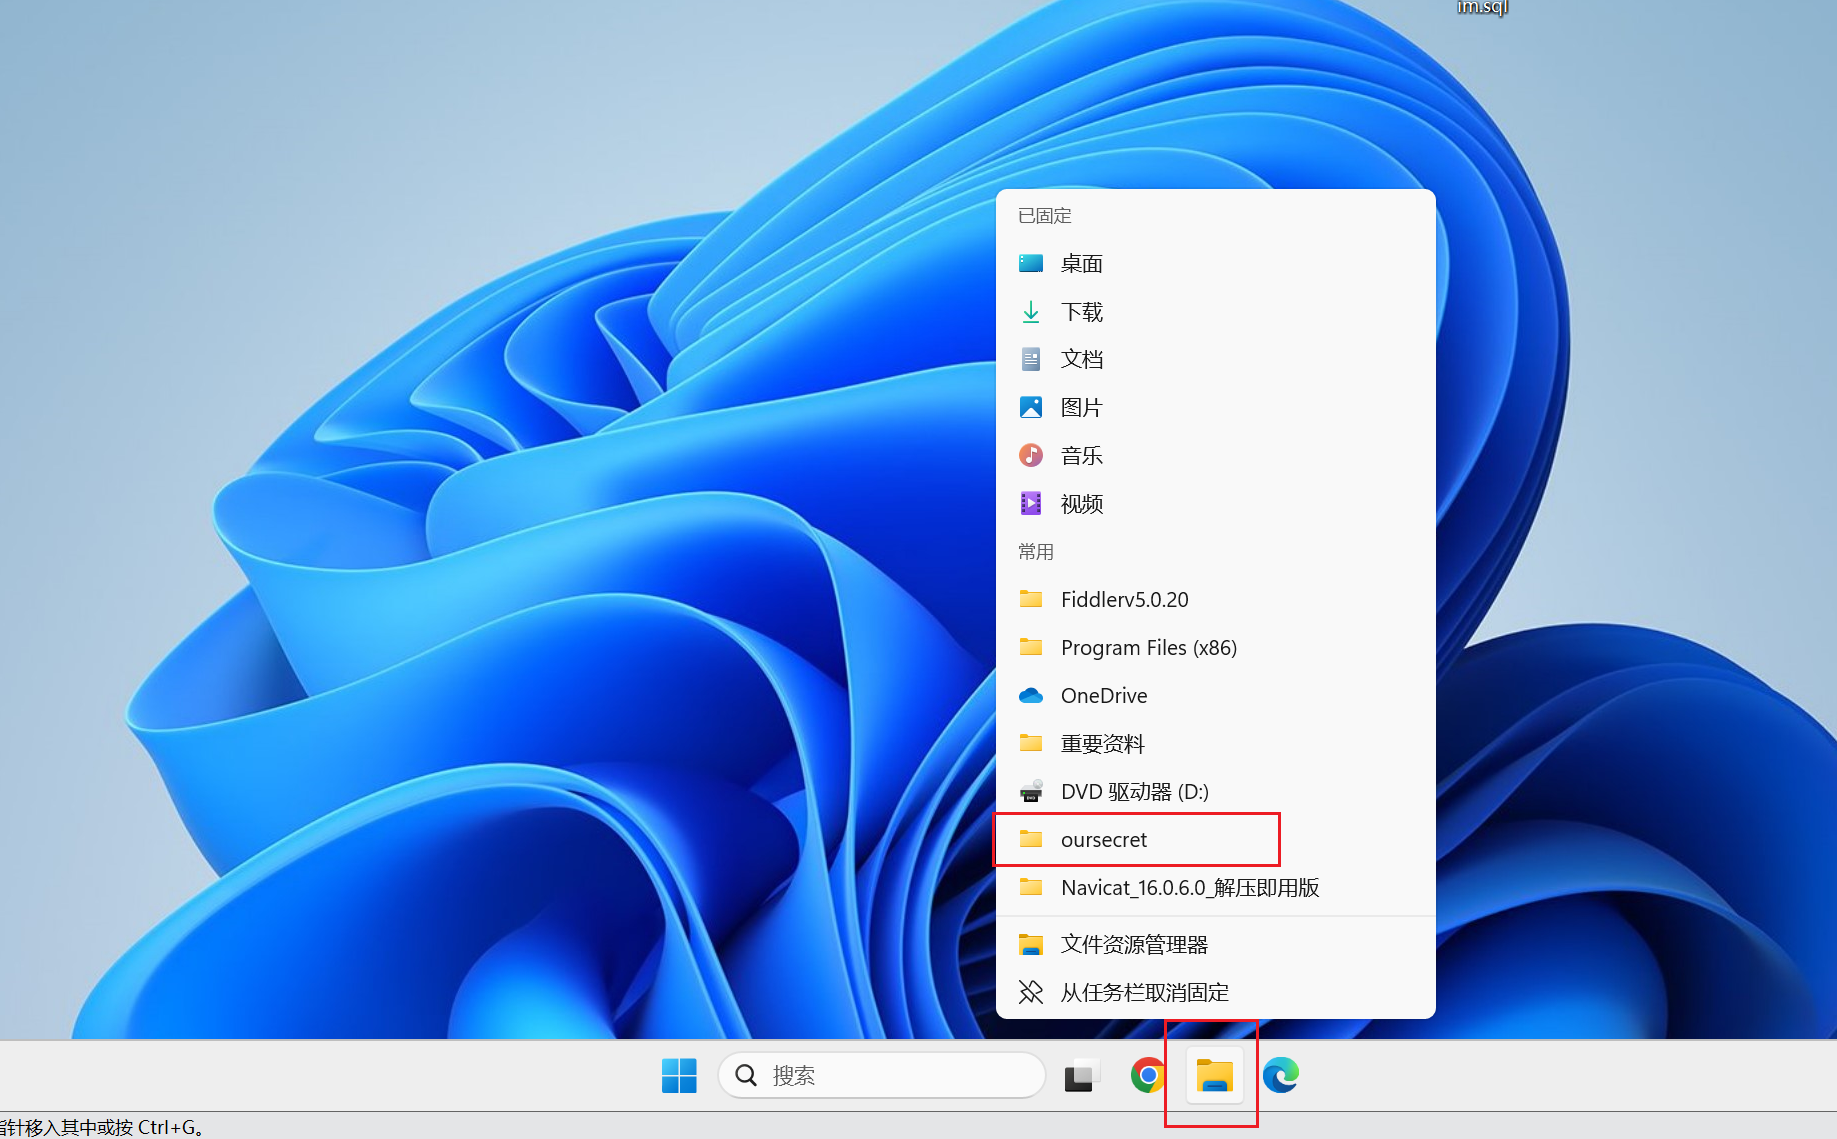Click the taskbar search box
1837x1139 pixels.
point(882,1076)
